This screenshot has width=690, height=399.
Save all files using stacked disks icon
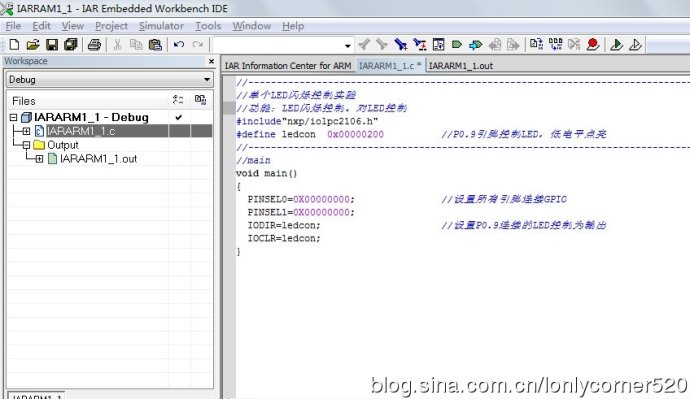pyautogui.click(x=70, y=44)
